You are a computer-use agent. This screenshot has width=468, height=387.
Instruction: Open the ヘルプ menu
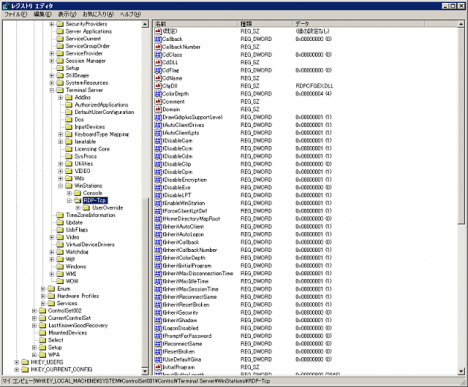pyautogui.click(x=130, y=14)
